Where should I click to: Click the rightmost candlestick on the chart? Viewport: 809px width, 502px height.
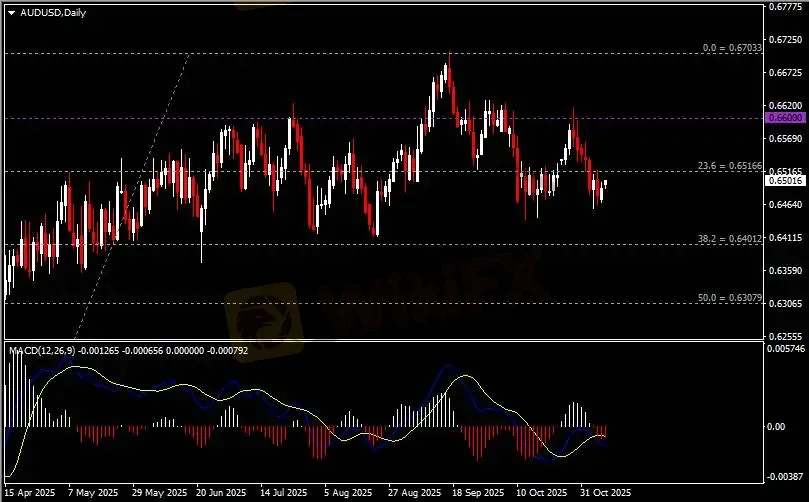(605, 183)
